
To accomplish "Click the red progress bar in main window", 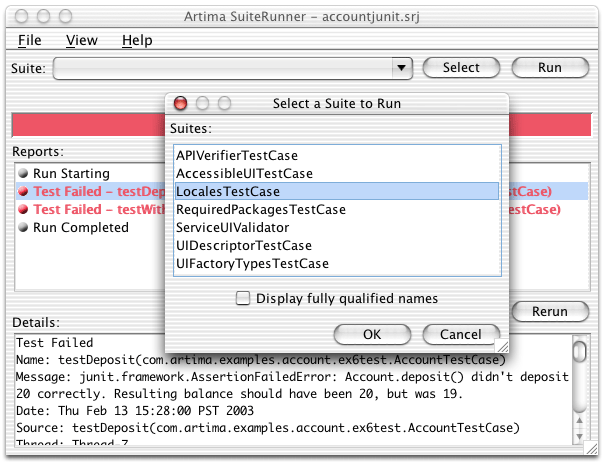I will tap(89, 125).
